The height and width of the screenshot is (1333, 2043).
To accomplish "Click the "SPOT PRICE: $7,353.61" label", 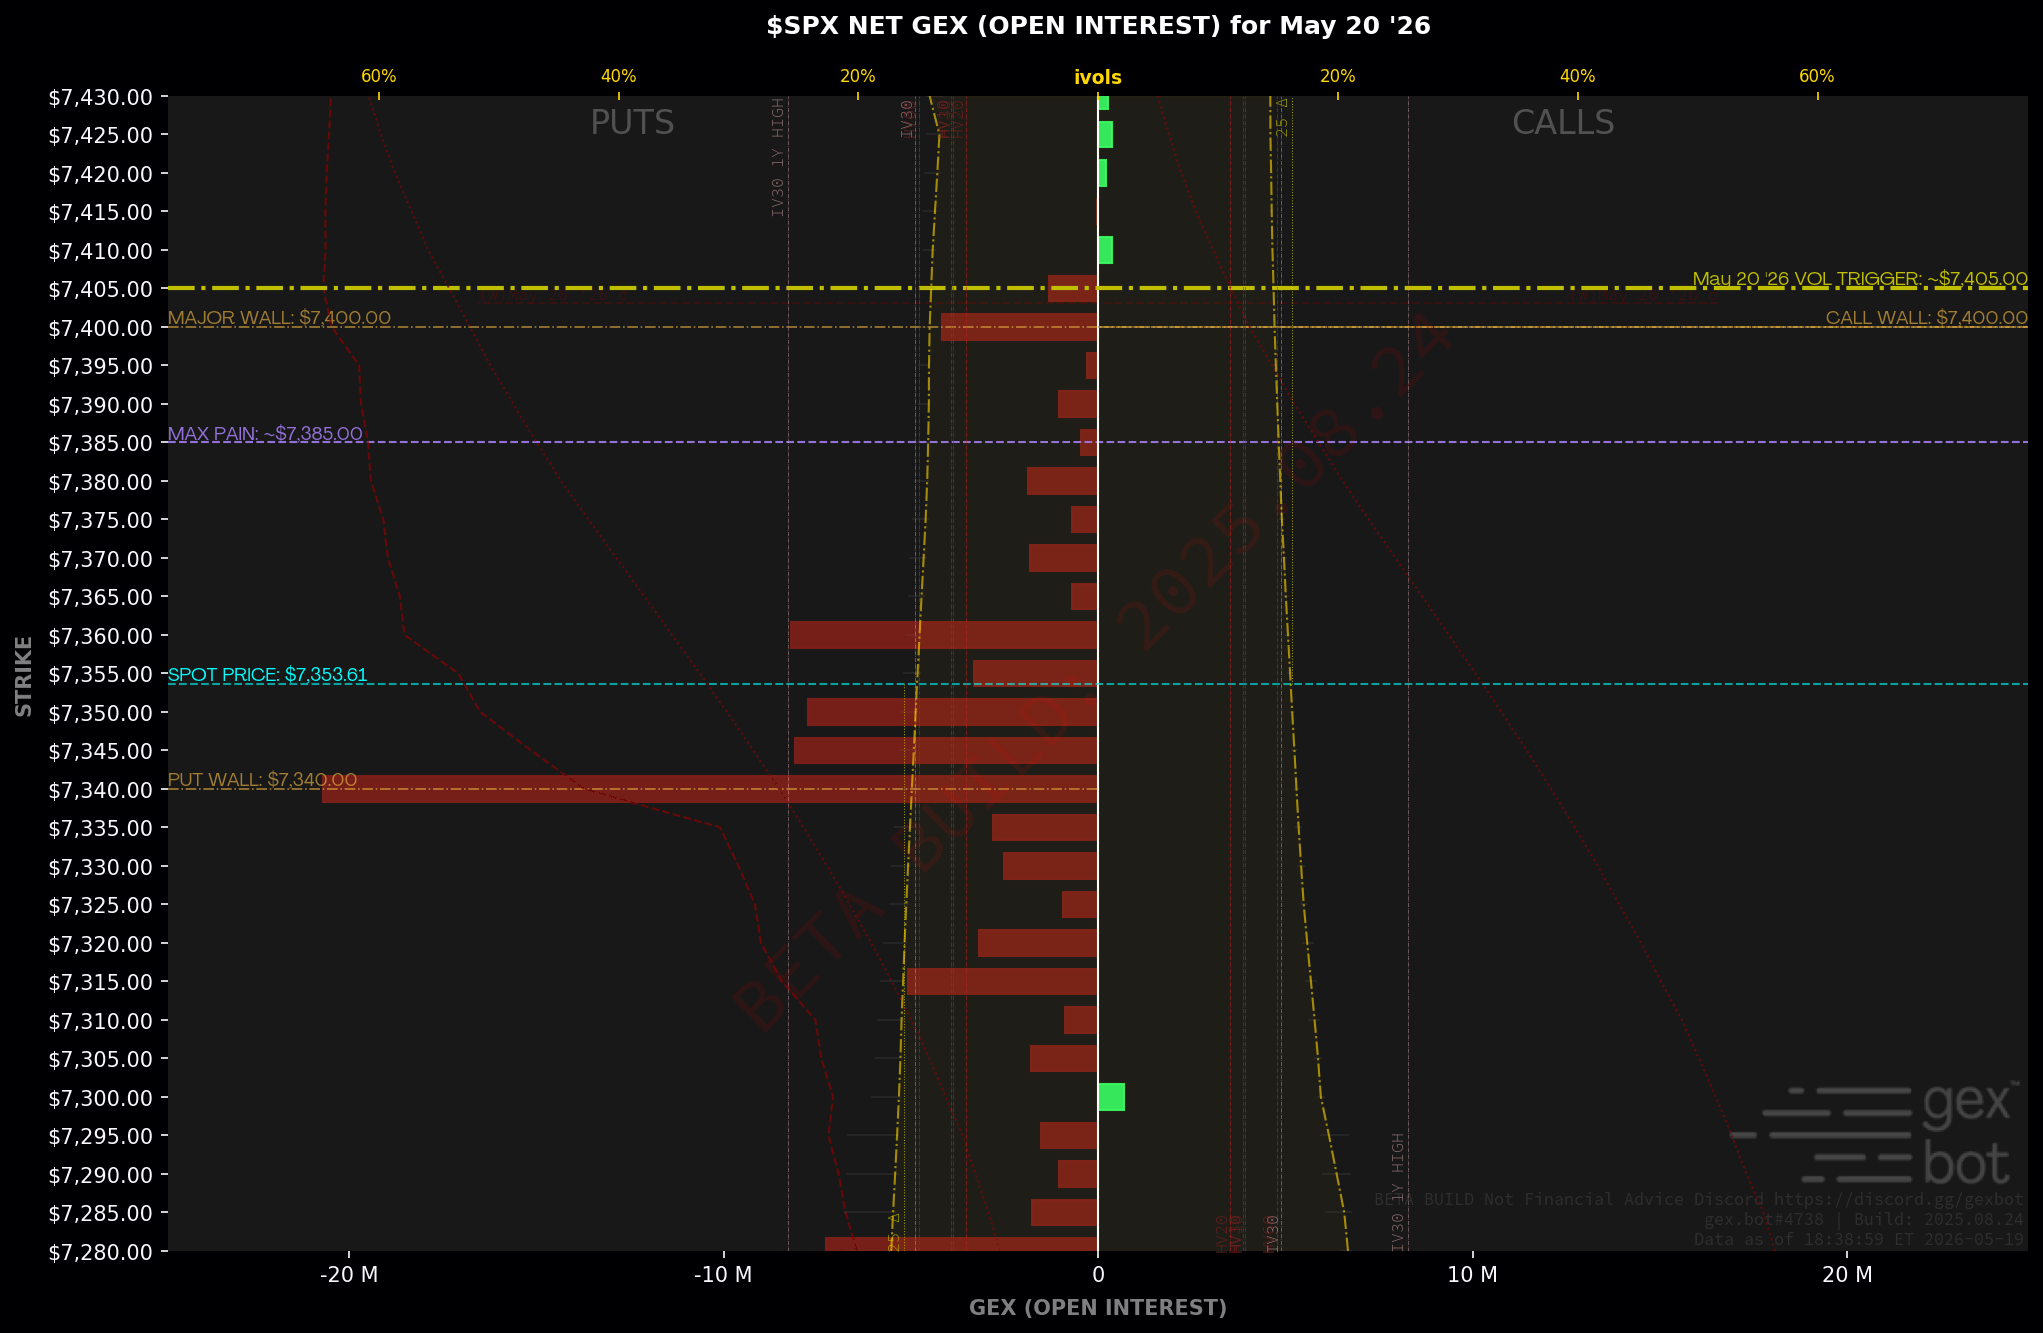I will (267, 675).
